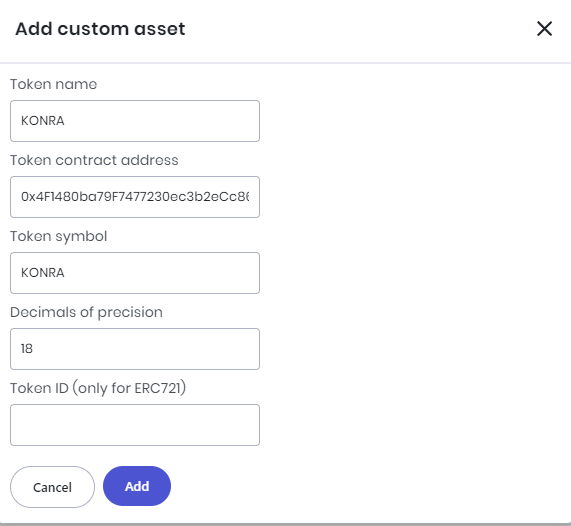Confirm with the blue Add button
571x526 pixels.
(137, 486)
